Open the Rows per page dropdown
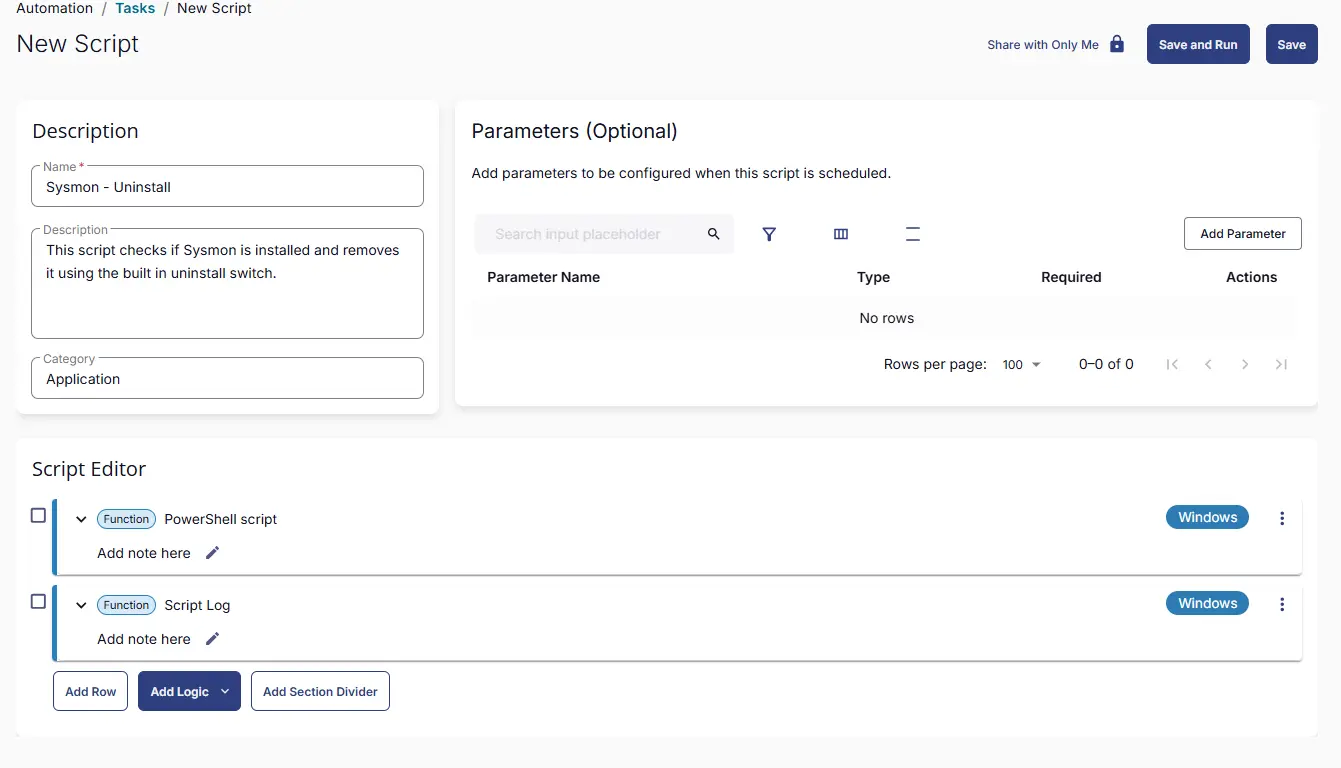Image resolution: width=1341 pixels, height=768 pixels. [1022, 365]
